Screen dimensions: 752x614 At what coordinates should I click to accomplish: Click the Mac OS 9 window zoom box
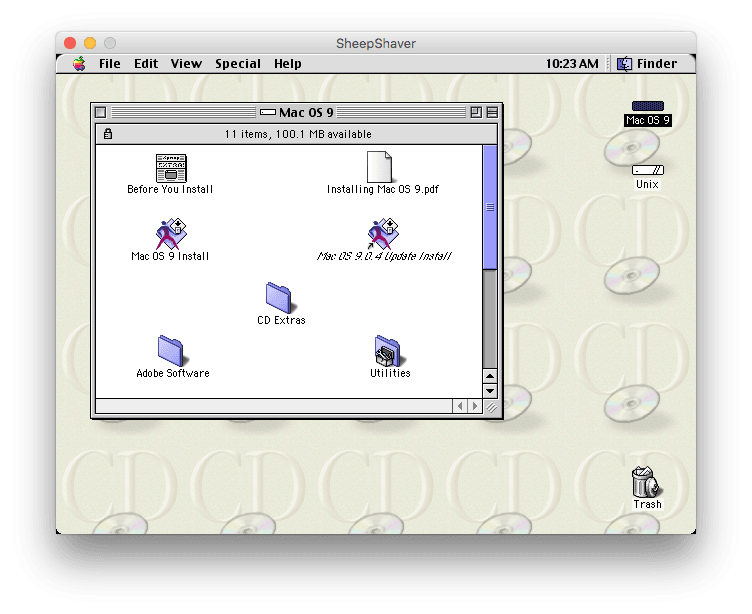[476, 112]
